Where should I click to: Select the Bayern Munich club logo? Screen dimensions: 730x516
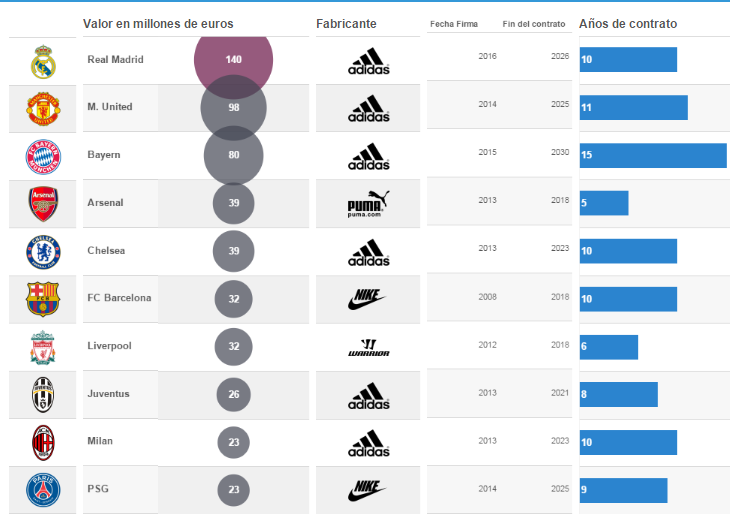coord(43,156)
